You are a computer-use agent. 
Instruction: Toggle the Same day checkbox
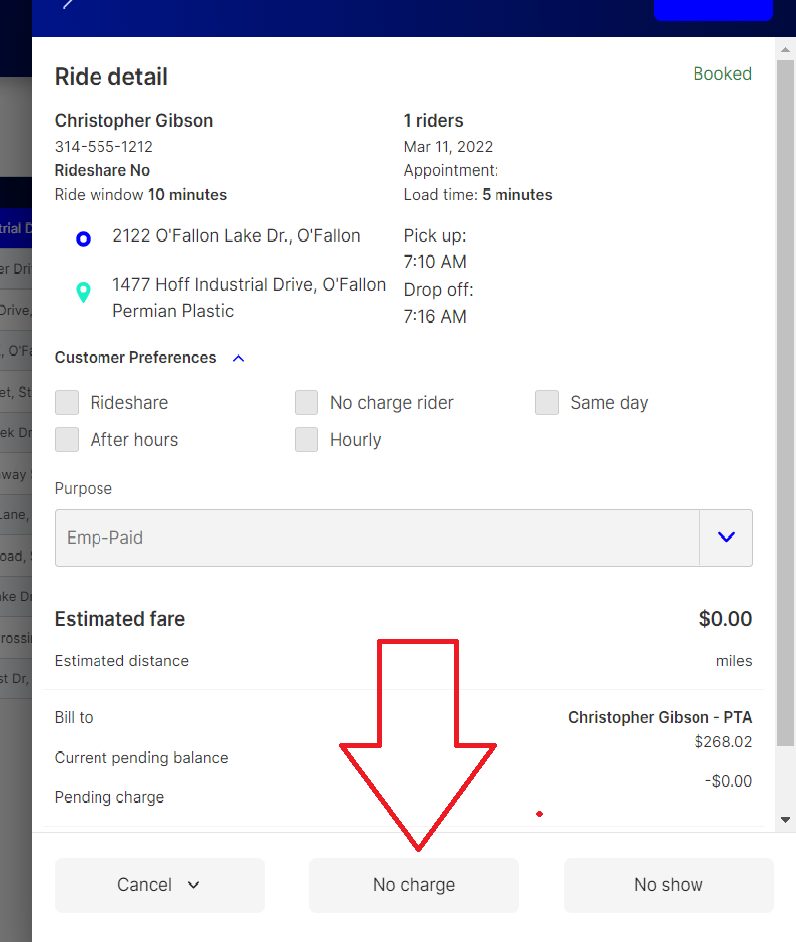tap(547, 403)
